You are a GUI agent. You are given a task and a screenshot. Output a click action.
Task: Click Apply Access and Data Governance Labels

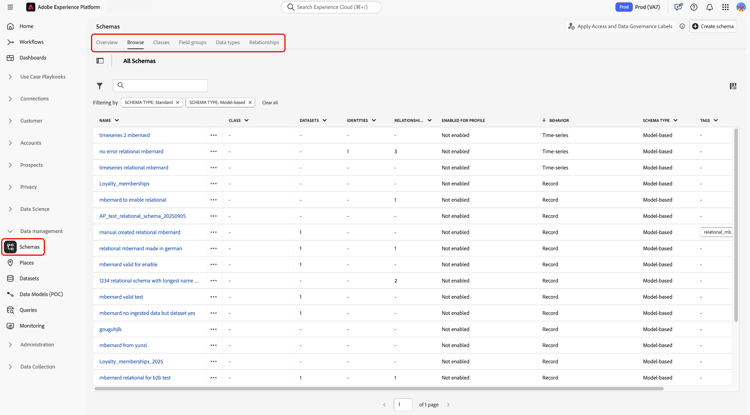620,26
